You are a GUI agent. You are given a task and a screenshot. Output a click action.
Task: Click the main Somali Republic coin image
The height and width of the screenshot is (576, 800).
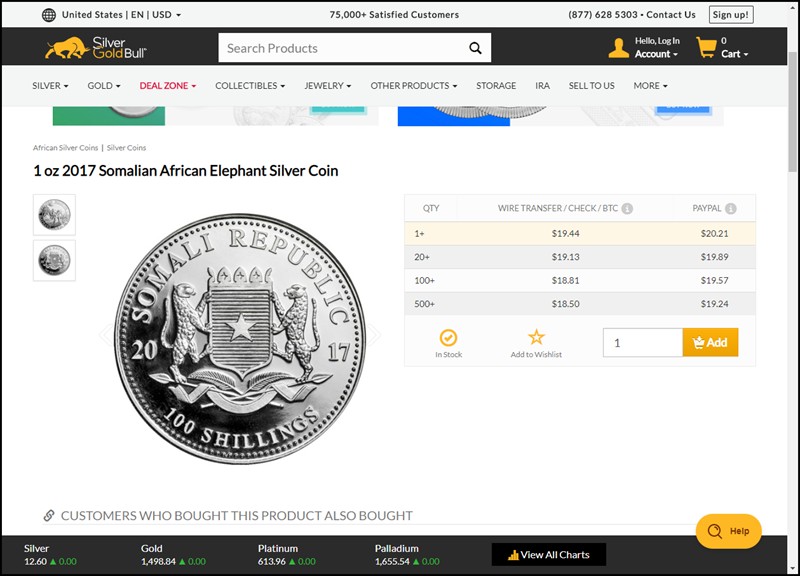click(x=240, y=338)
